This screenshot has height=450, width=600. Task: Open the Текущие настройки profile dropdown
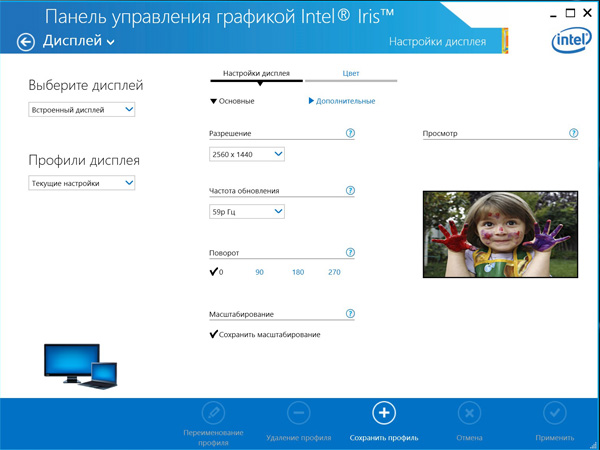(x=82, y=183)
